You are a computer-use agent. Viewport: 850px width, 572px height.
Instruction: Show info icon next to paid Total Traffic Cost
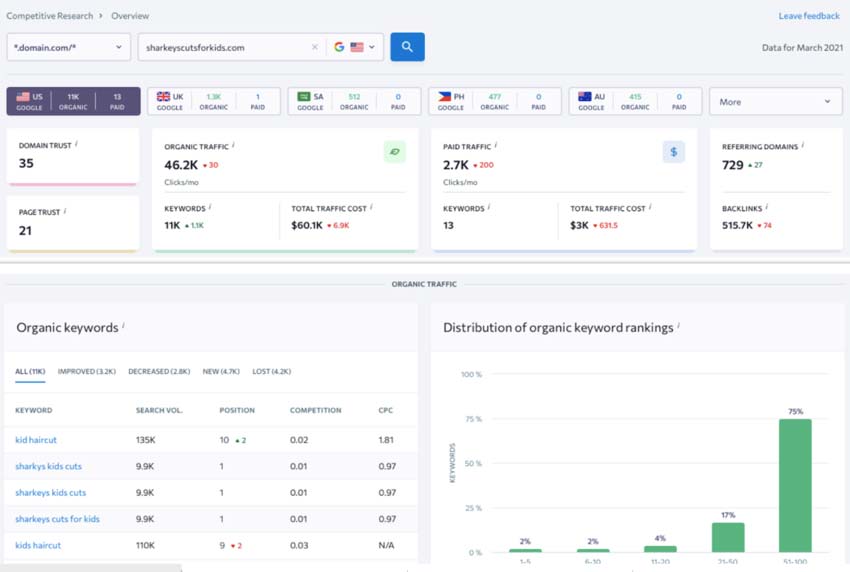tap(650, 207)
